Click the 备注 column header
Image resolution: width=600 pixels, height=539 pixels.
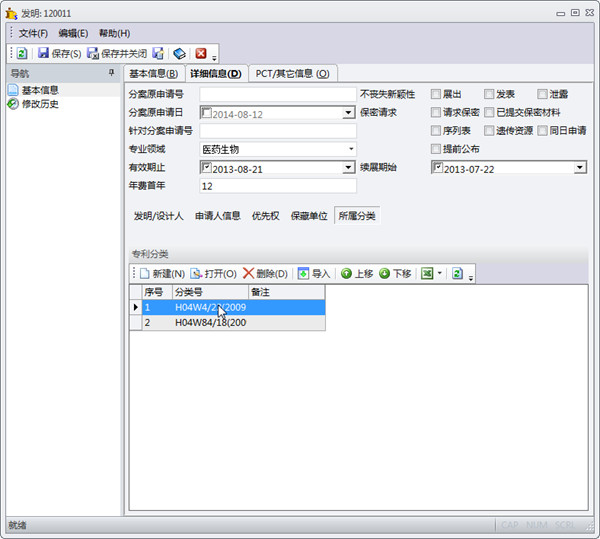click(287, 292)
